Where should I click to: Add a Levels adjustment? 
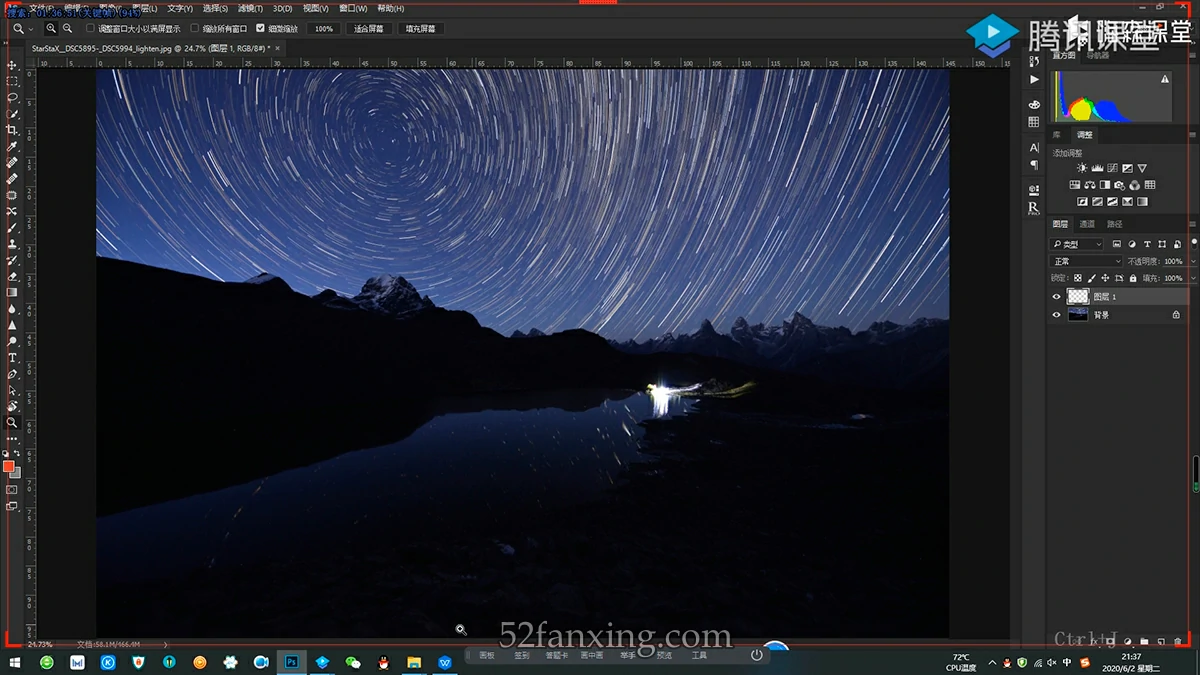coord(1096,168)
